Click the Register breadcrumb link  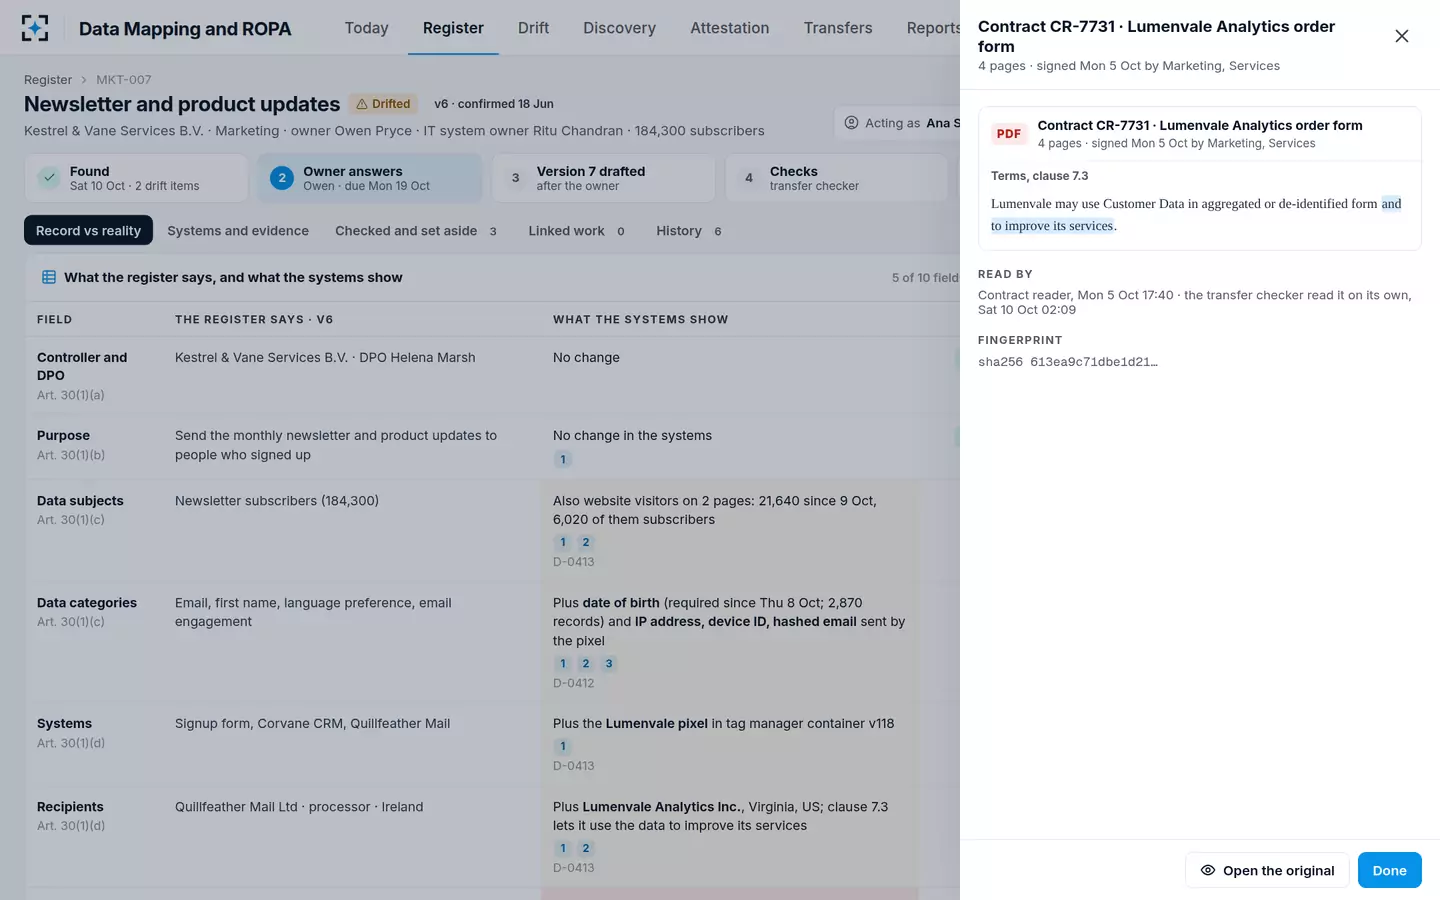48,80
